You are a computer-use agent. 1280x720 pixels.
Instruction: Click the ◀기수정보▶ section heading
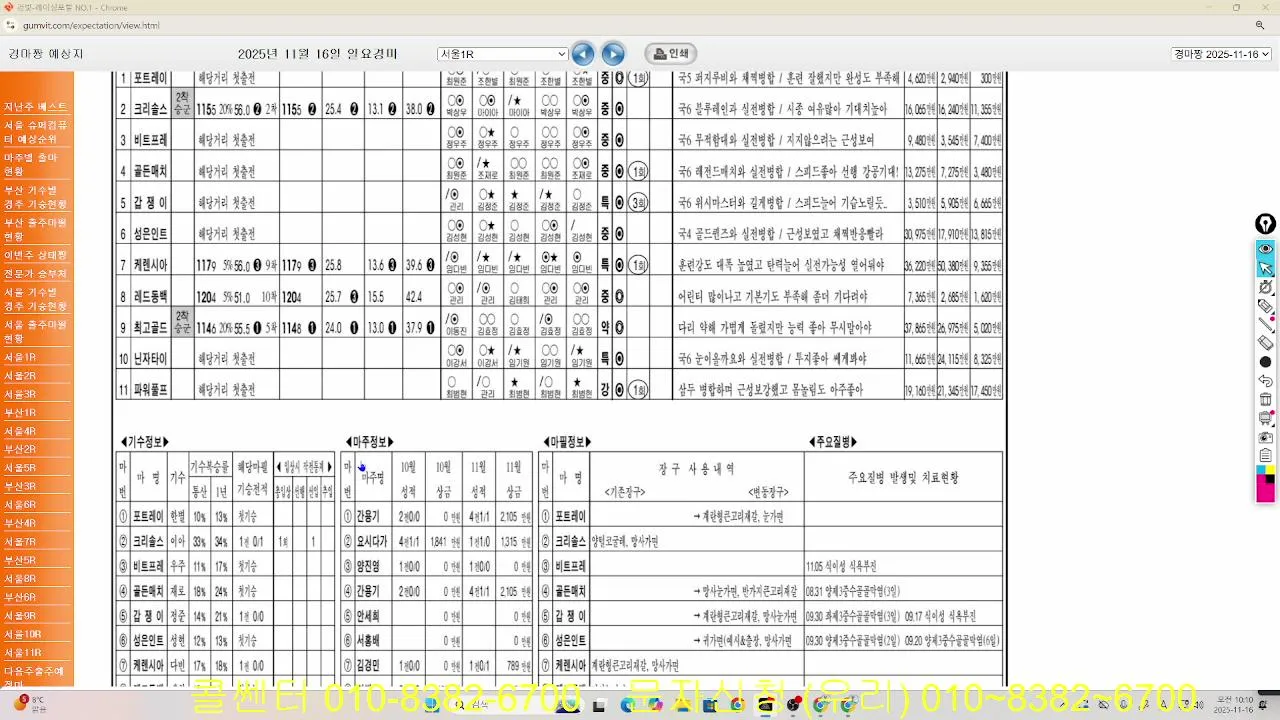tap(145, 441)
